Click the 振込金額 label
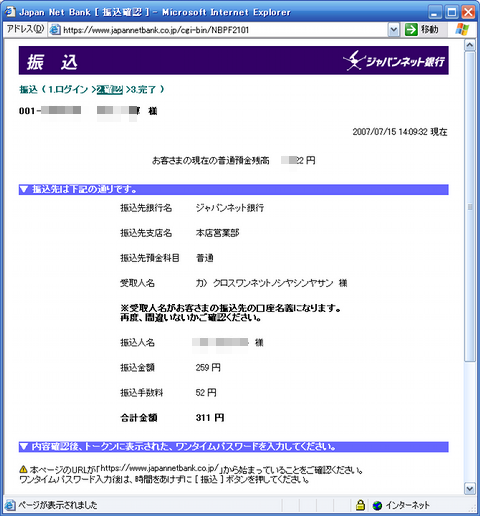Image resolution: width=481 pixels, height=517 pixels. pos(137,367)
